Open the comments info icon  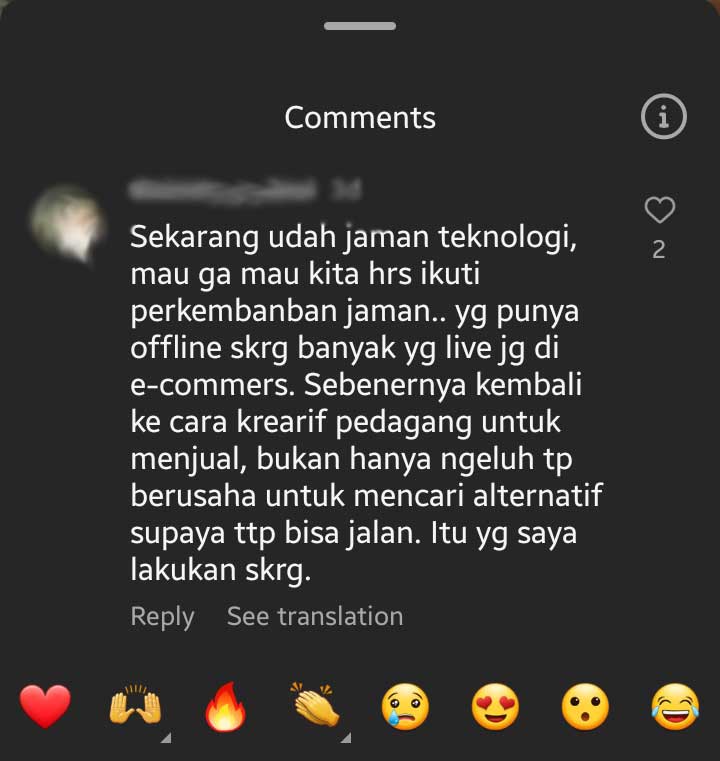[x=663, y=116]
